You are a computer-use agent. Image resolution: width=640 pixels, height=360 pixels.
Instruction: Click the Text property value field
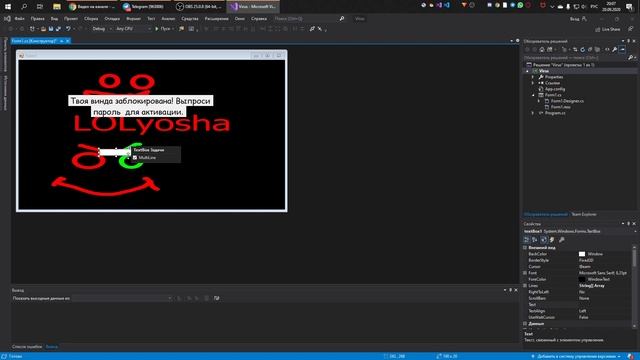(x=604, y=304)
